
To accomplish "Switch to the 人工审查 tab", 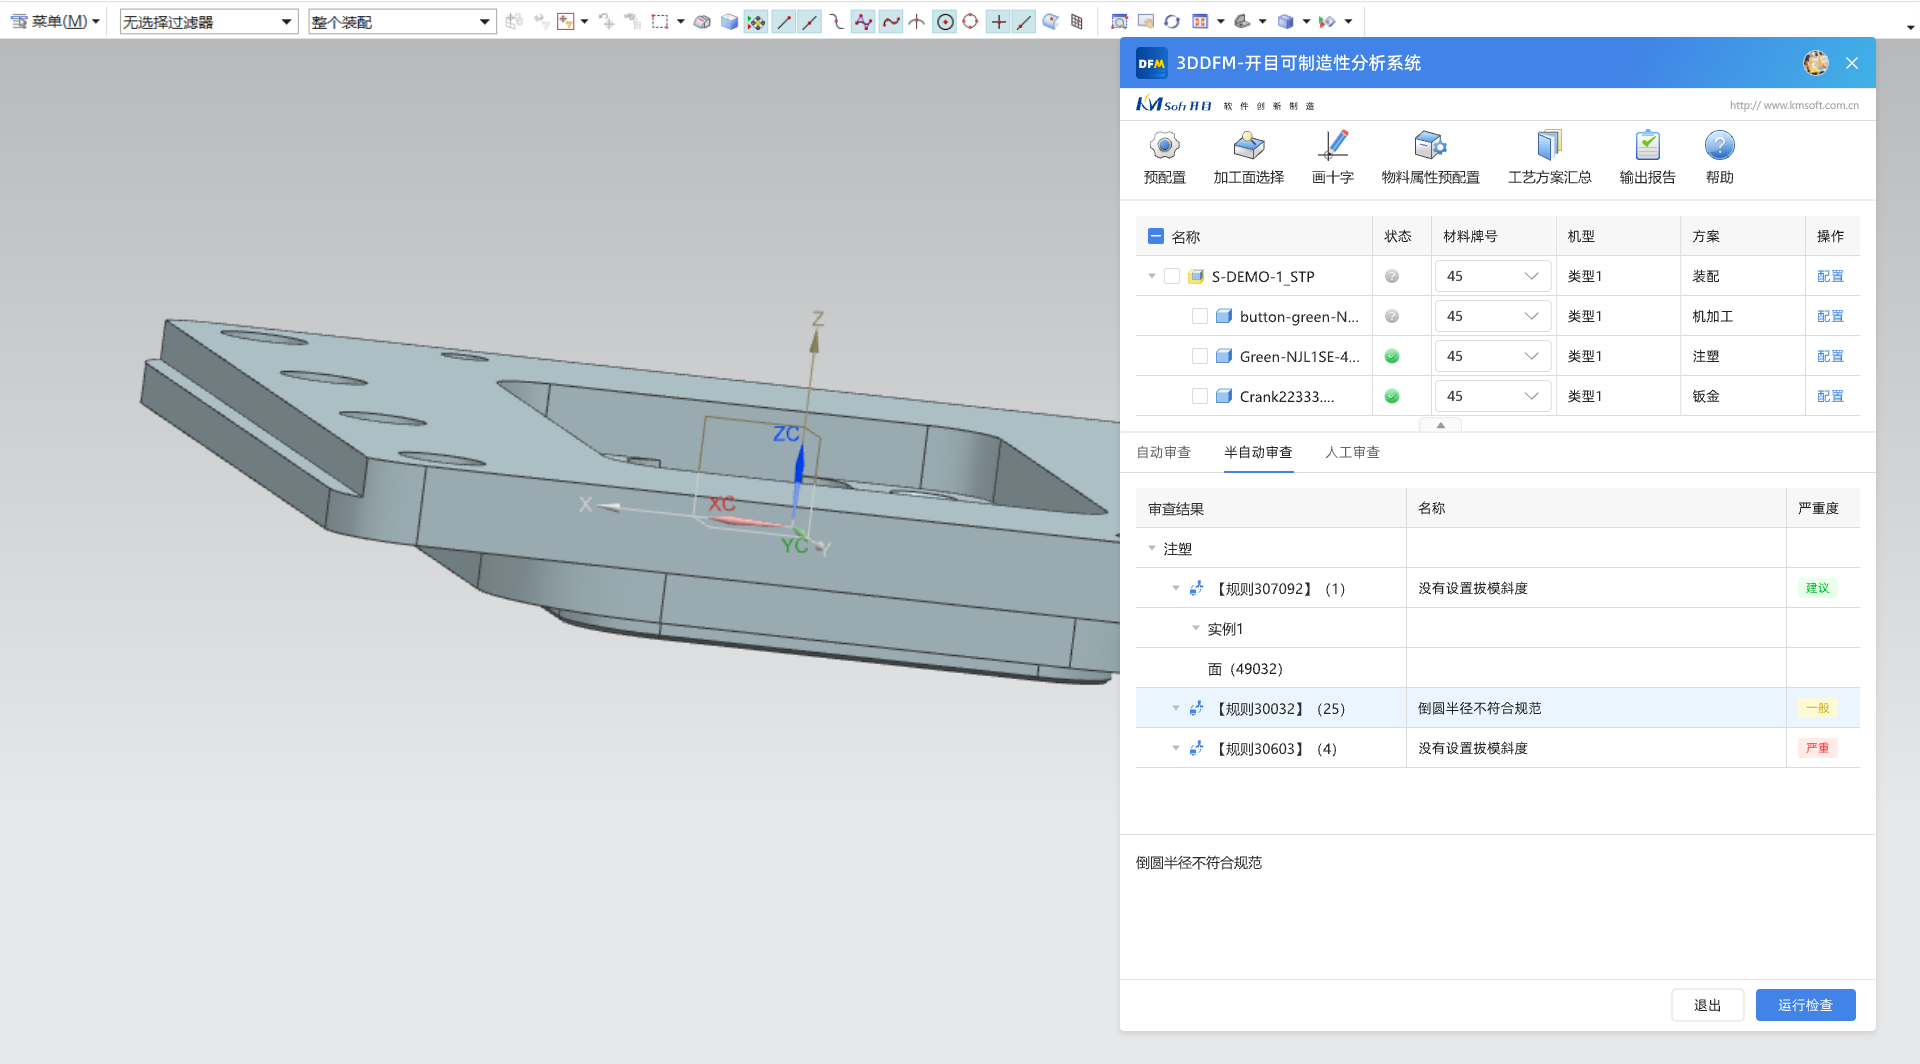I will 1352,453.
